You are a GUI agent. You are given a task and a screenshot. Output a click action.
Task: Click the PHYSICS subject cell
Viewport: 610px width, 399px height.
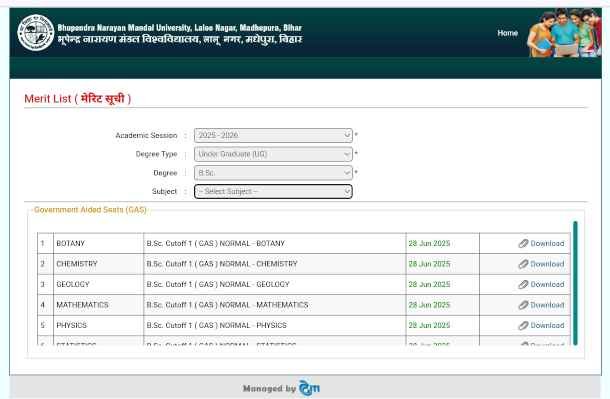pyautogui.click(x=98, y=325)
